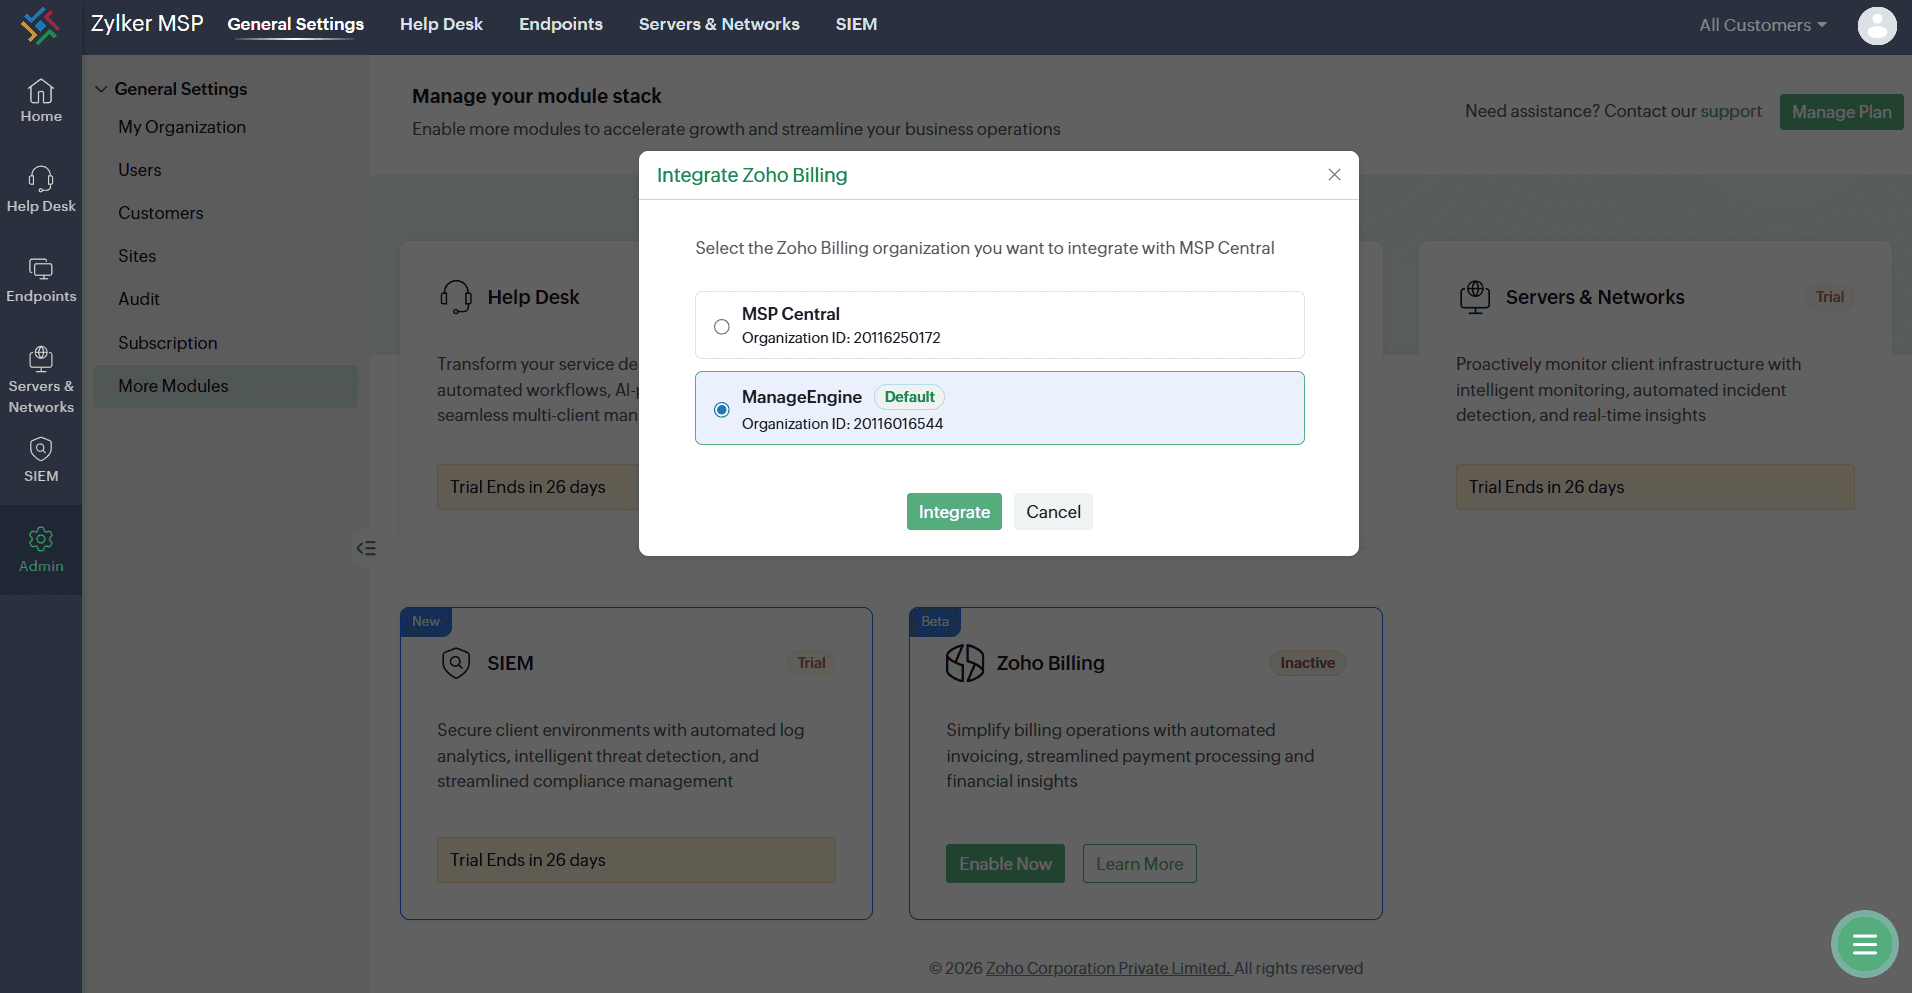Viewport: 1912px width, 993px height.
Task: Click Help Desk Trial Ends banner
Action: [x=538, y=487]
